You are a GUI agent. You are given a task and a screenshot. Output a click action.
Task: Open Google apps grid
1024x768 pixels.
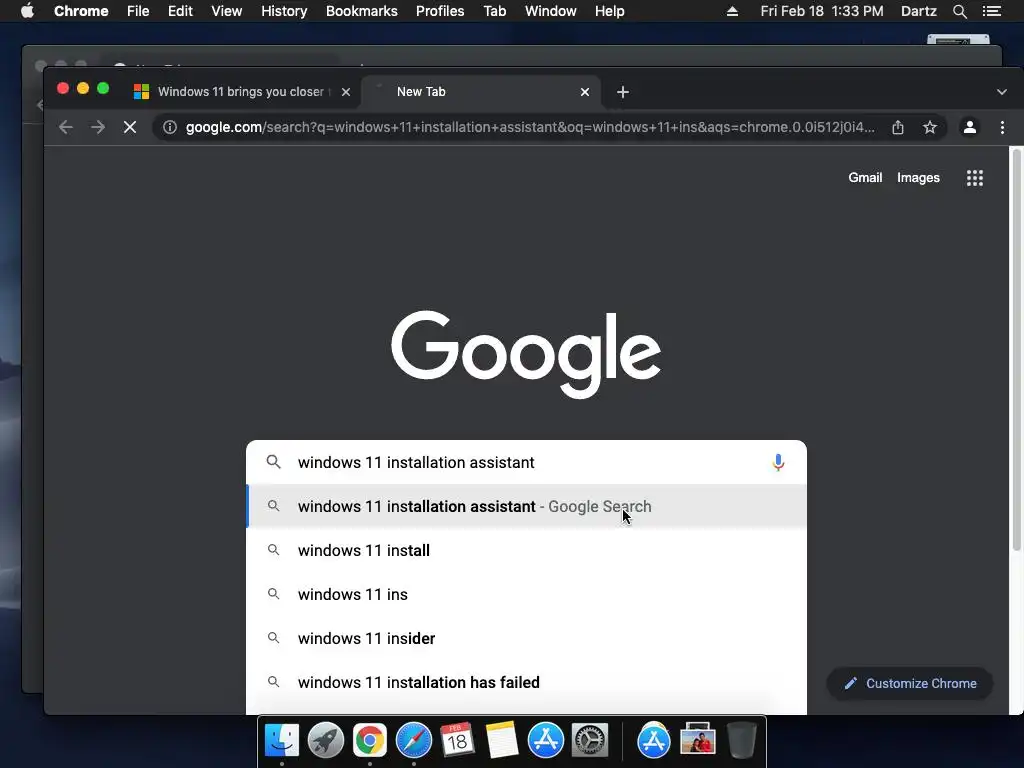point(974,178)
